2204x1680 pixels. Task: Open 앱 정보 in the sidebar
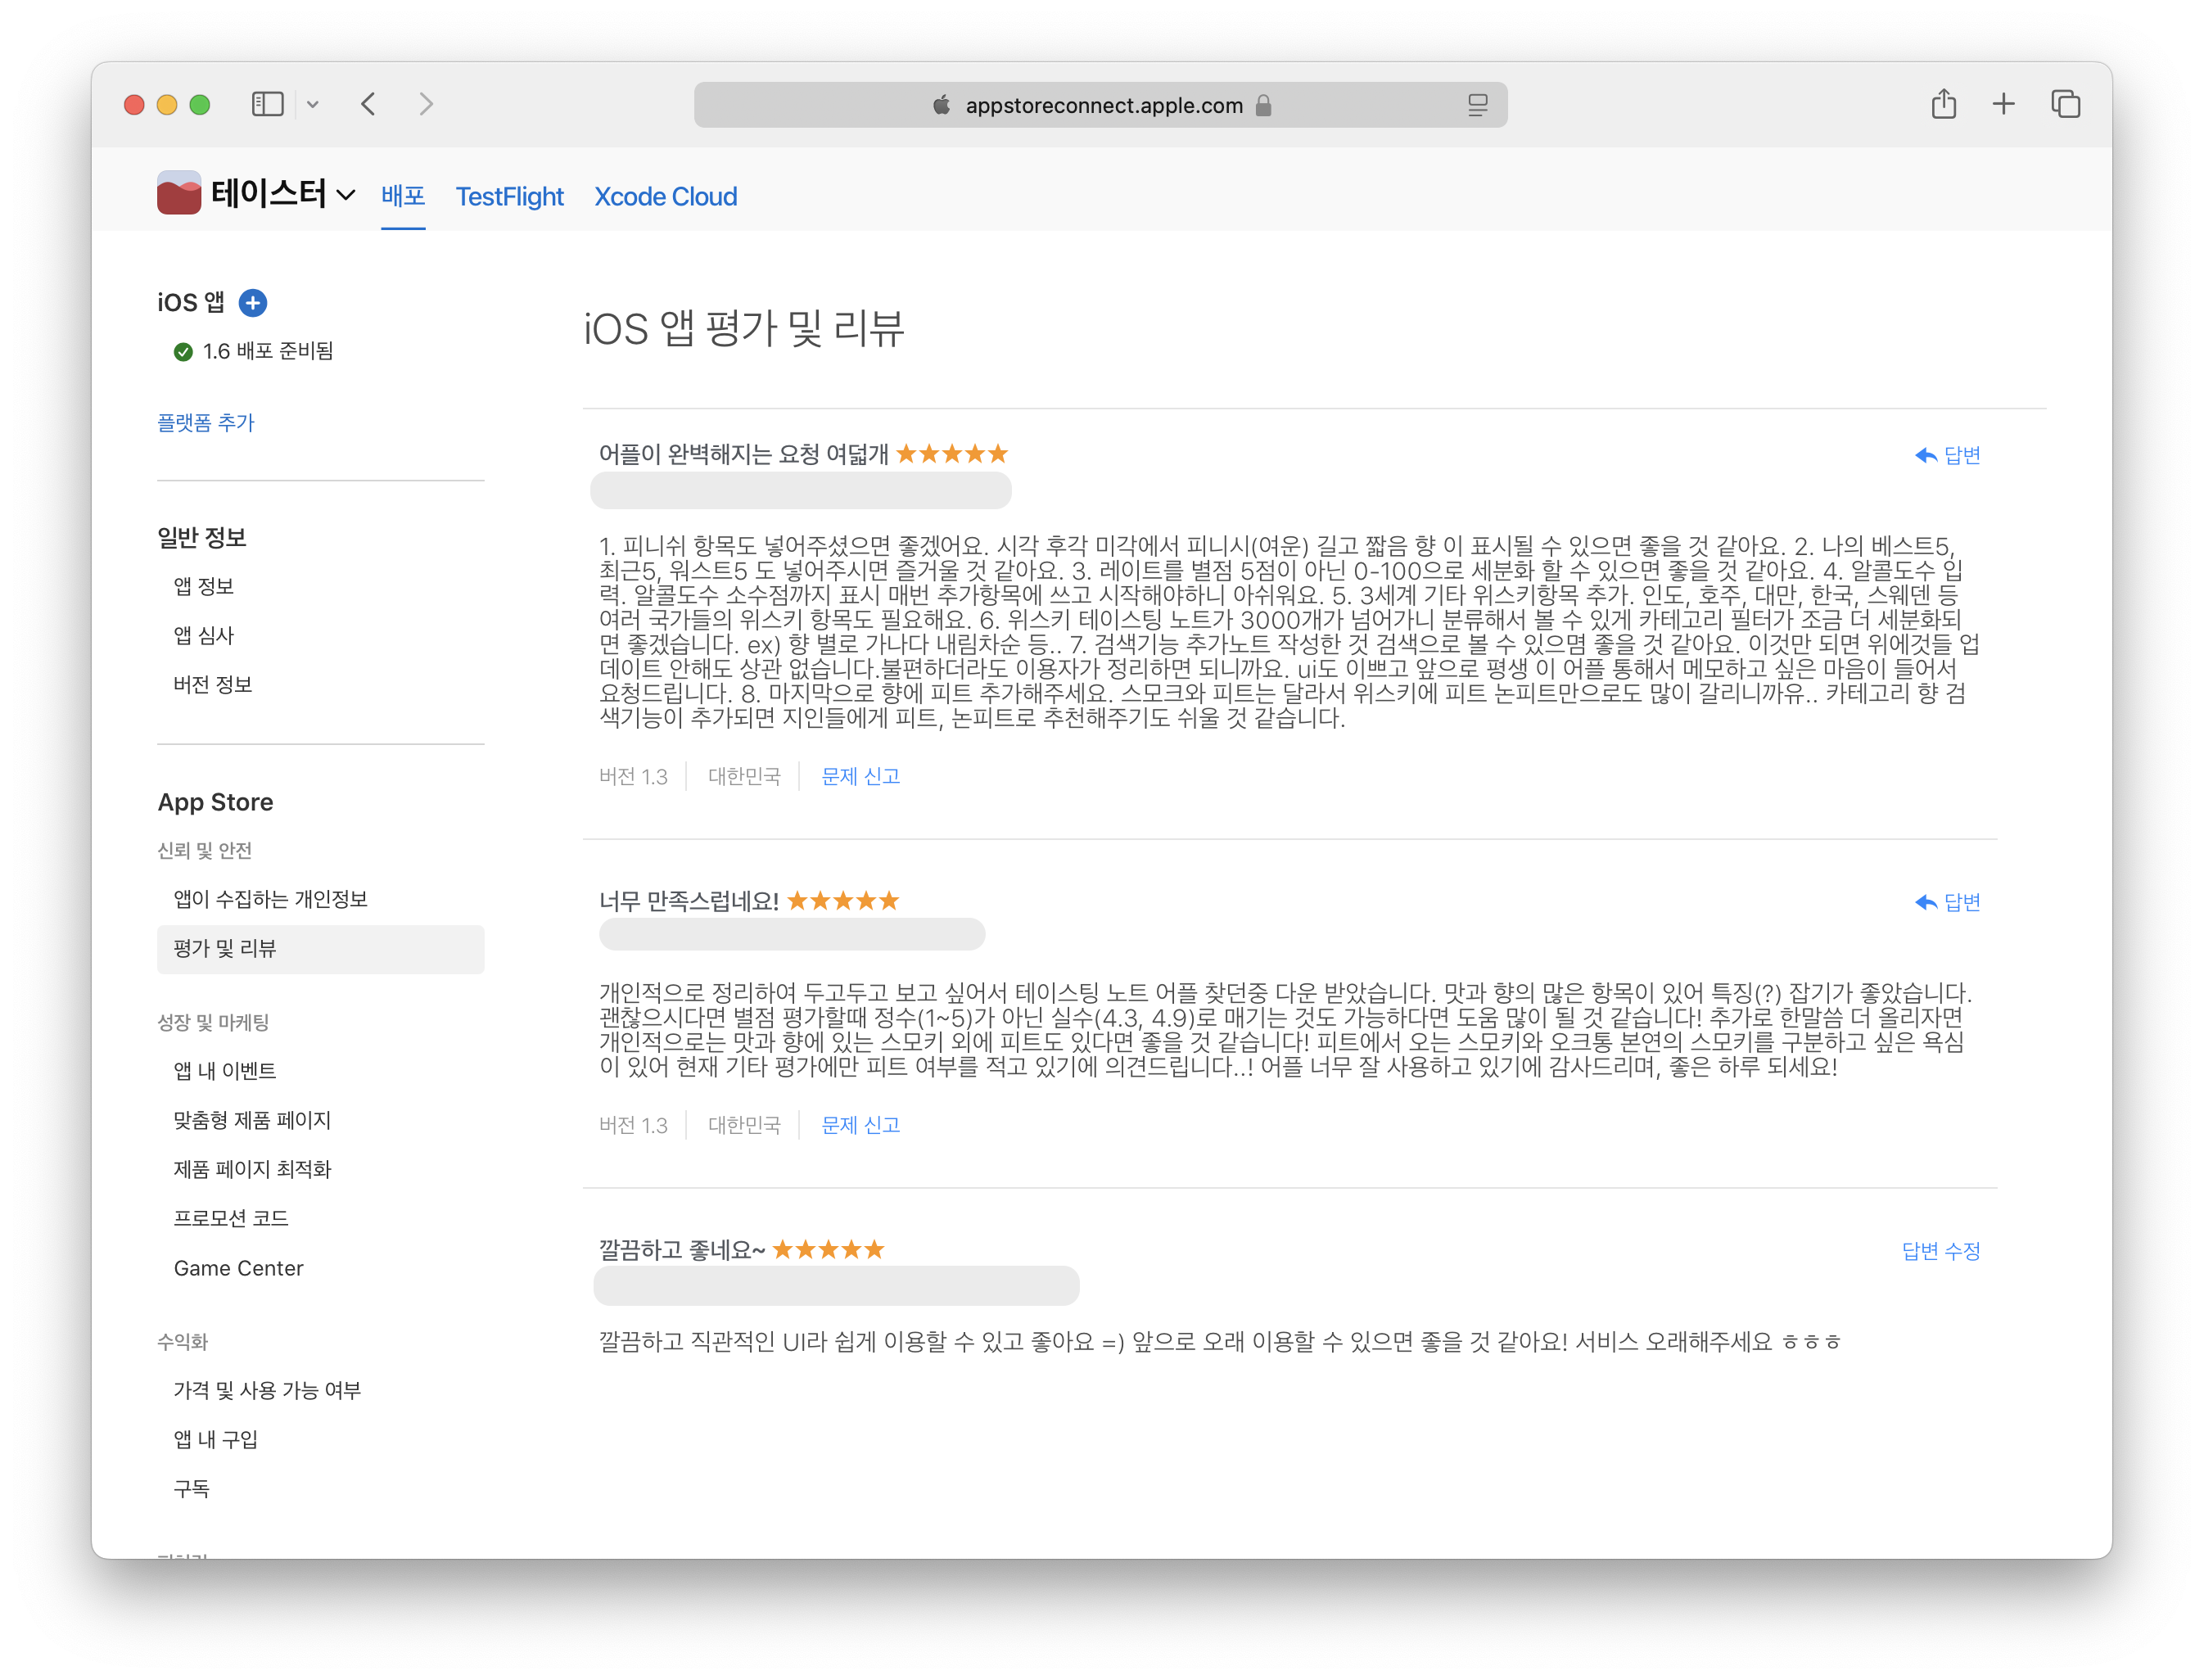(x=204, y=586)
